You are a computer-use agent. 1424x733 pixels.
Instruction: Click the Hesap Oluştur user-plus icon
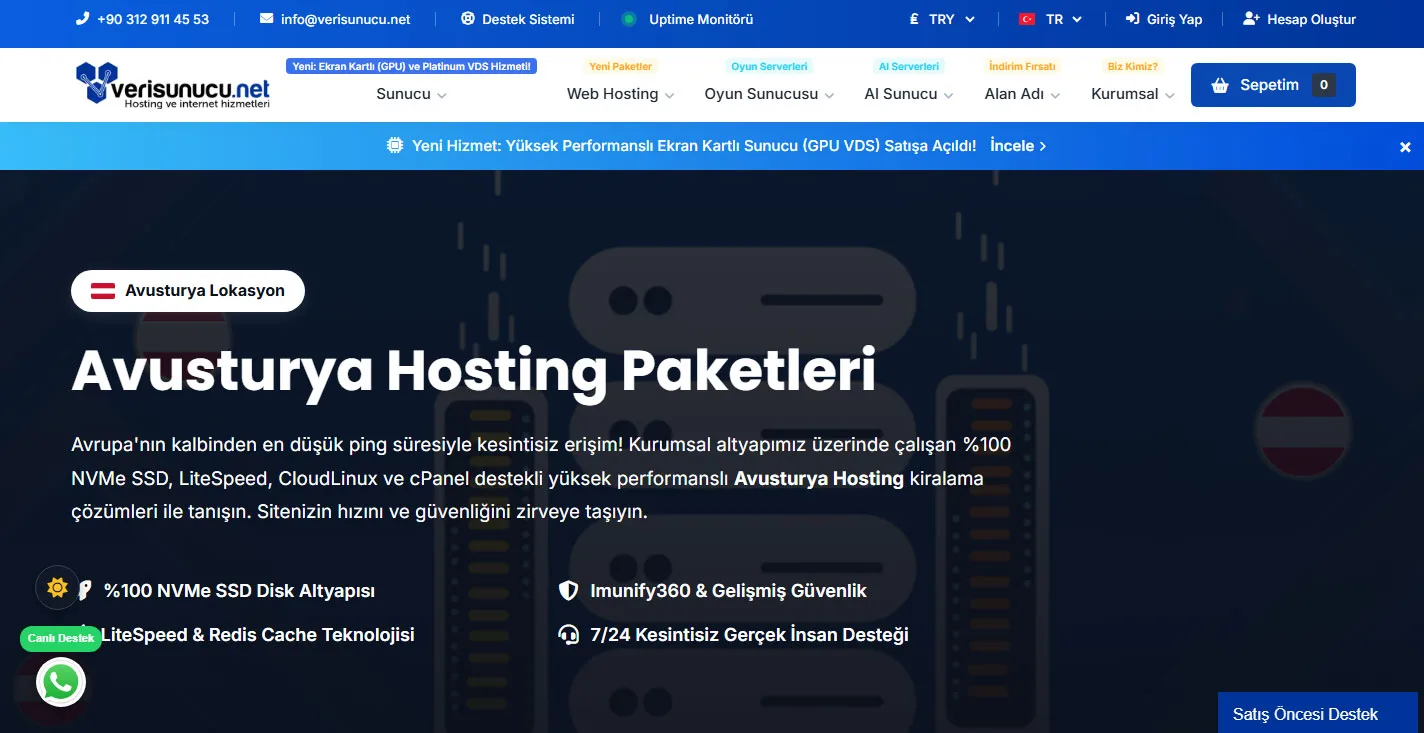point(1251,19)
